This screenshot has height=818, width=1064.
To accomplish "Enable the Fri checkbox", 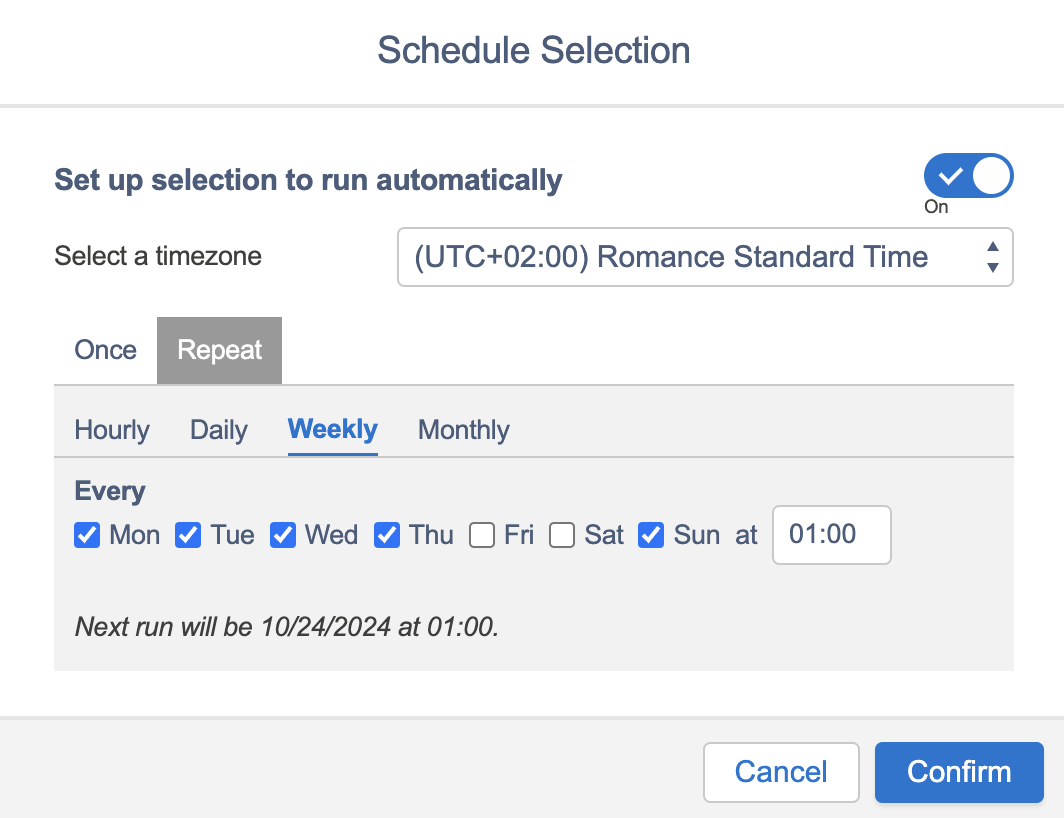I will point(482,535).
